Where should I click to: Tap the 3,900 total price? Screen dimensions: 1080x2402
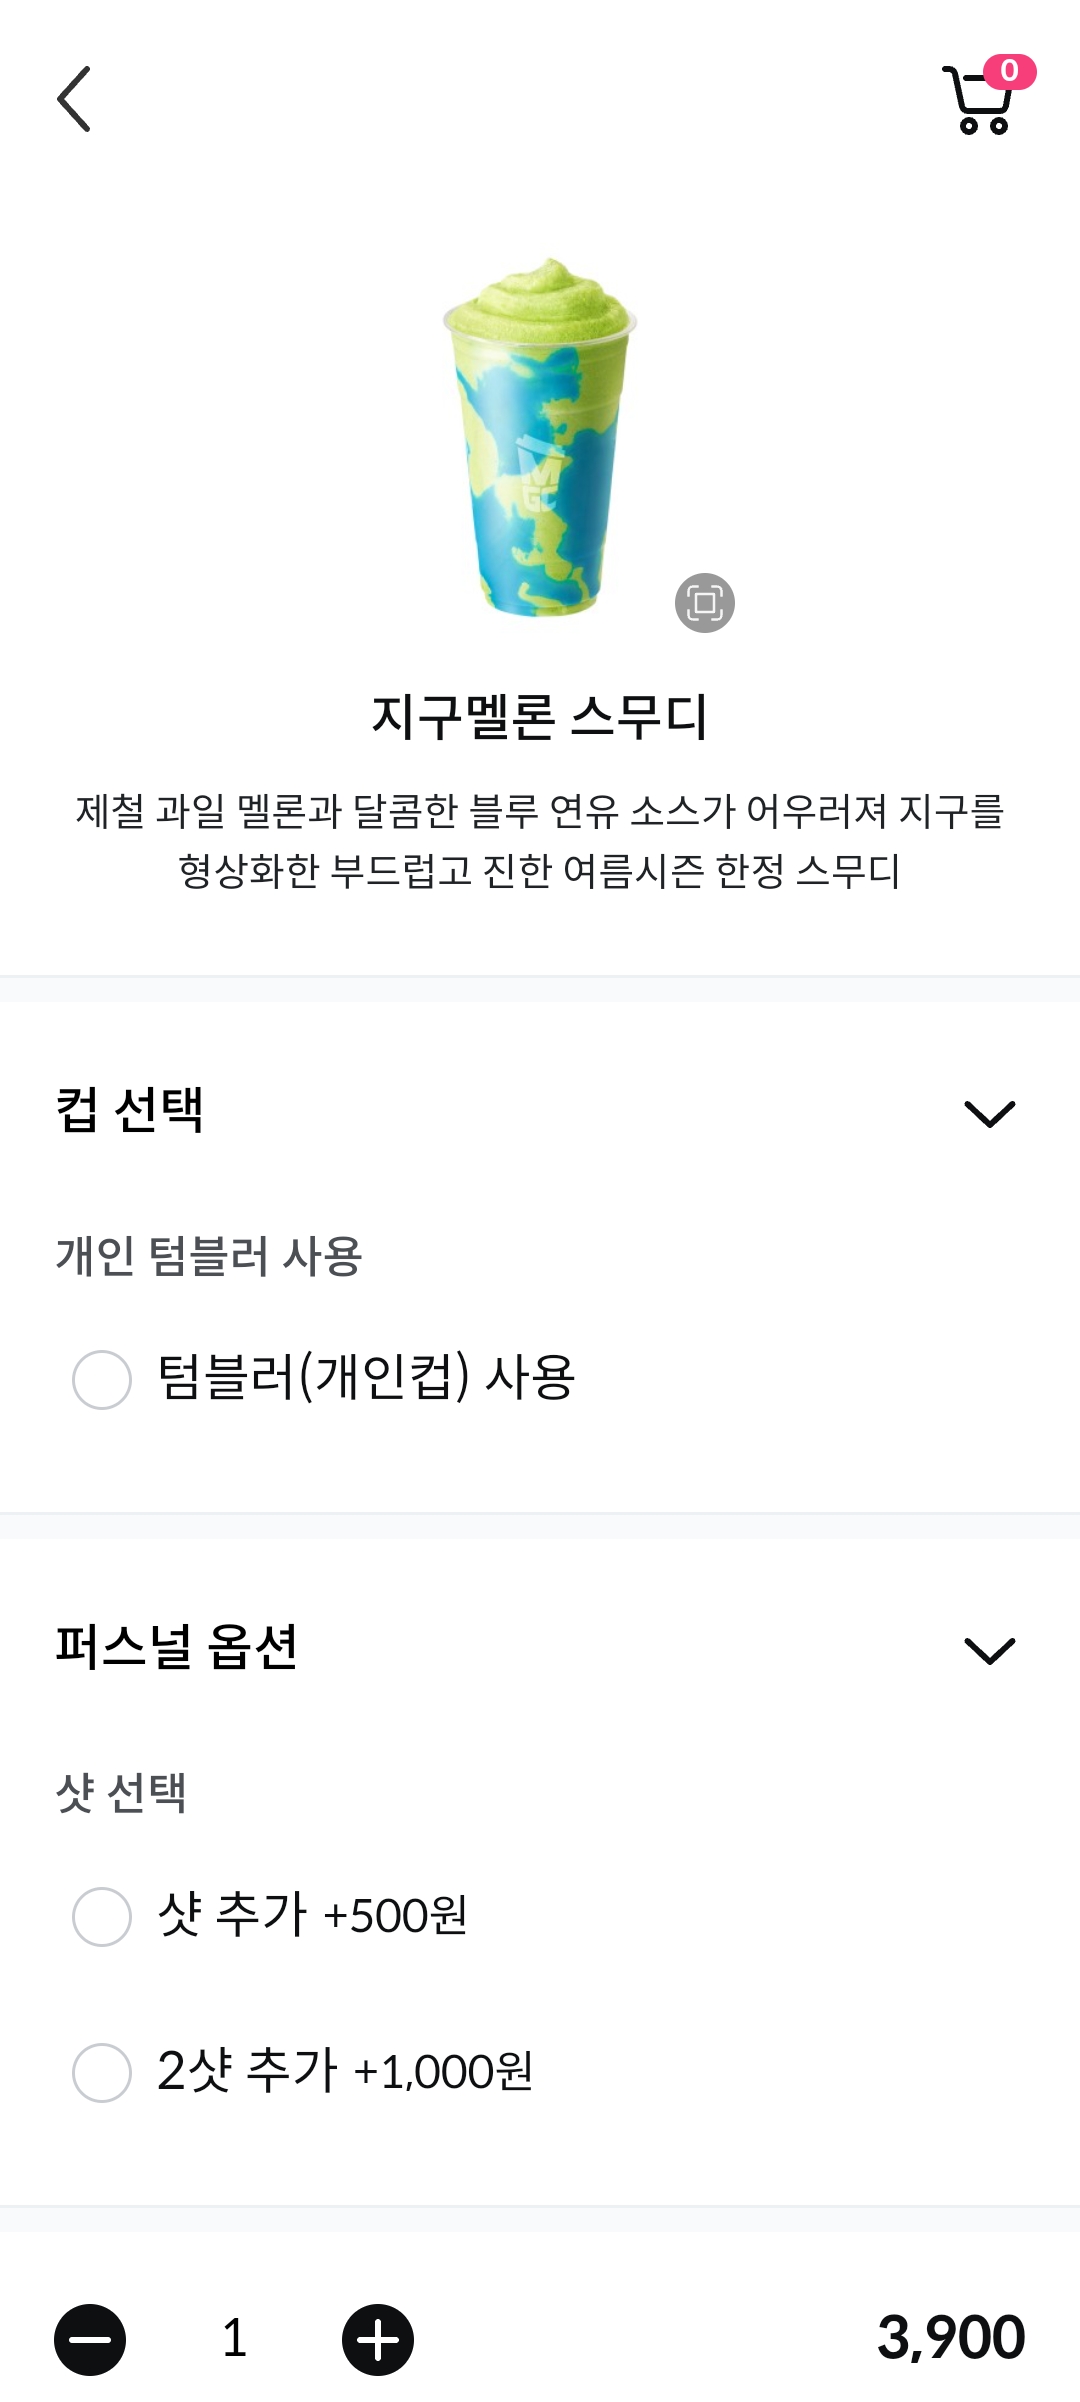pos(950,2338)
